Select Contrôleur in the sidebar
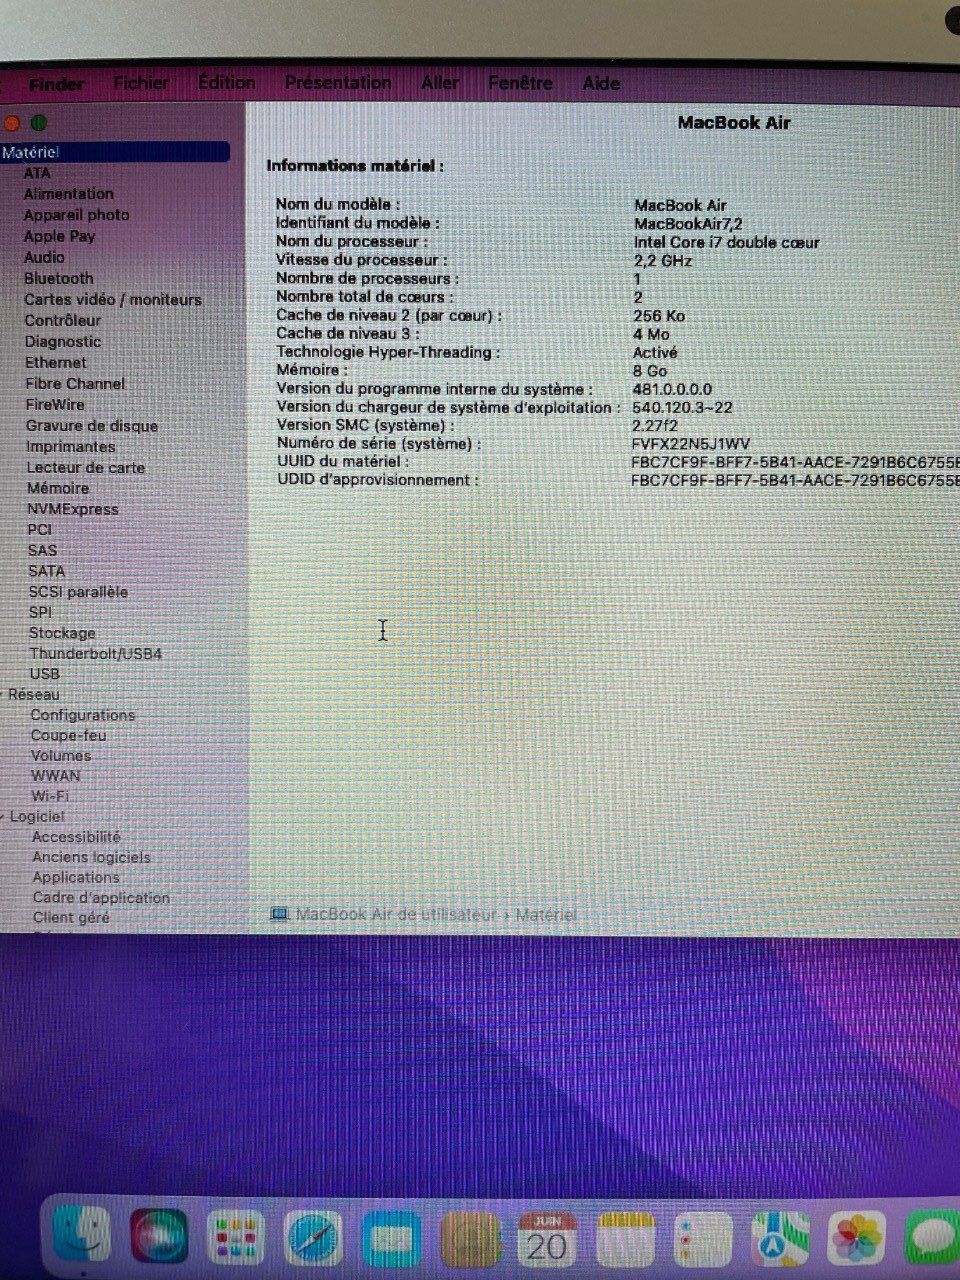This screenshot has height=1280, width=960. [63, 320]
